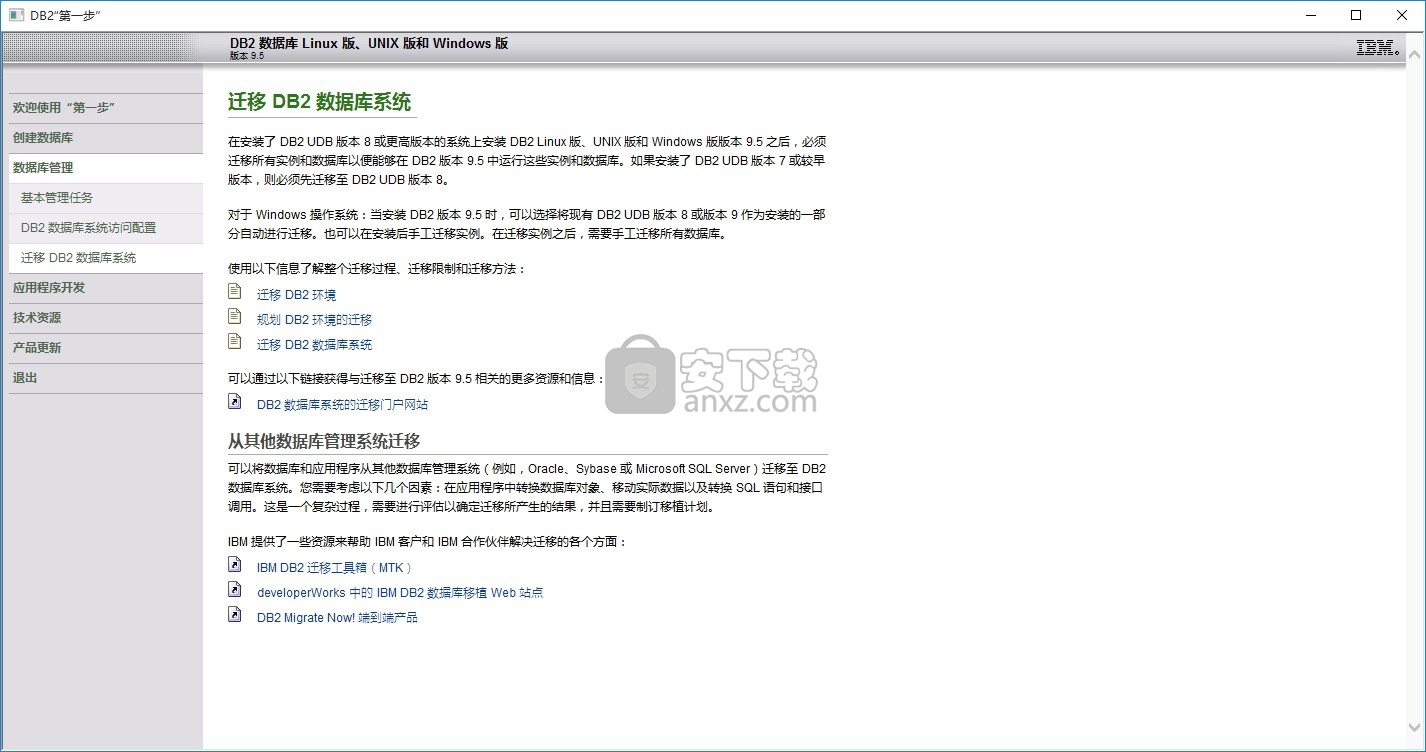
Task: Open DB2 Migrate Now! 端到端产品 link
Action: 337,618
